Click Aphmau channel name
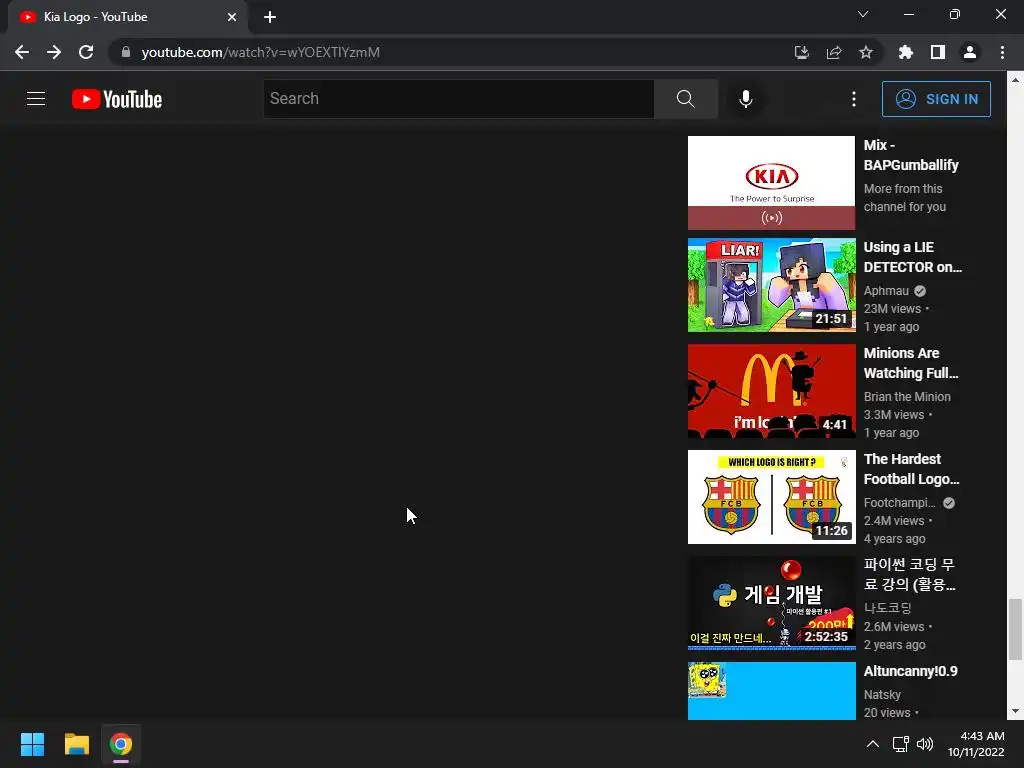 [x=886, y=291]
